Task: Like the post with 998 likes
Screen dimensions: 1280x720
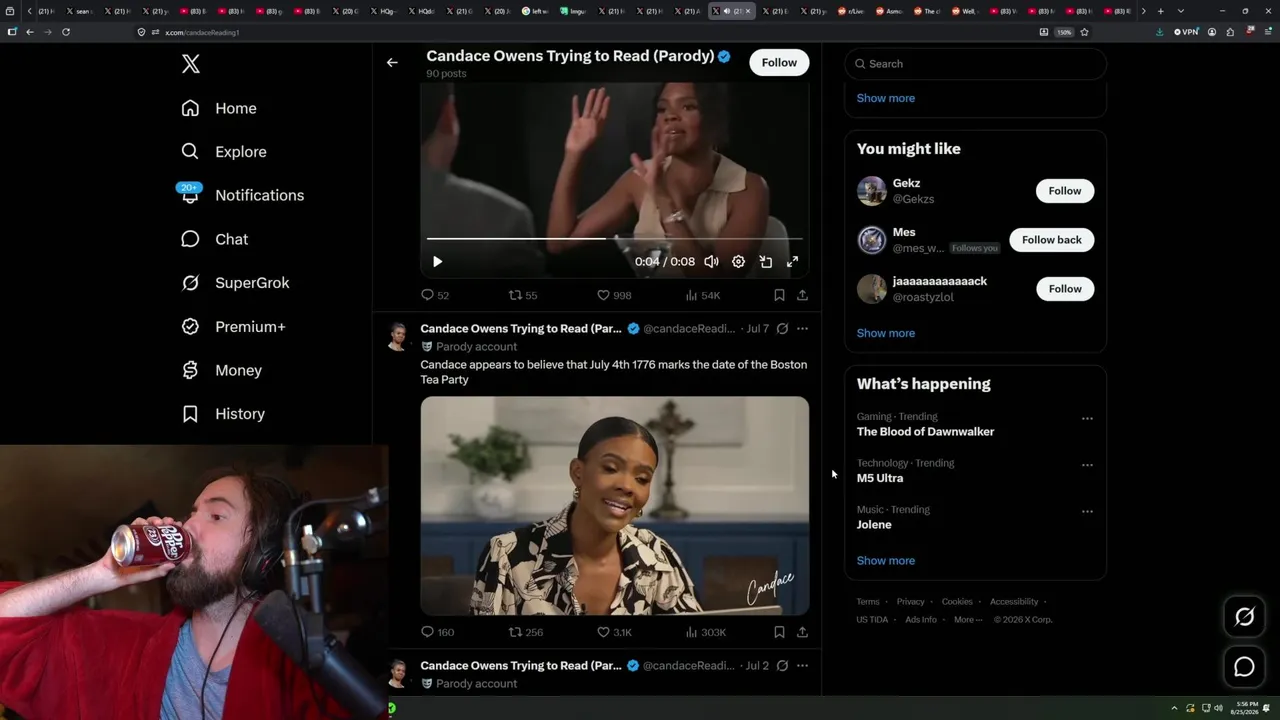Action: [613, 295]
